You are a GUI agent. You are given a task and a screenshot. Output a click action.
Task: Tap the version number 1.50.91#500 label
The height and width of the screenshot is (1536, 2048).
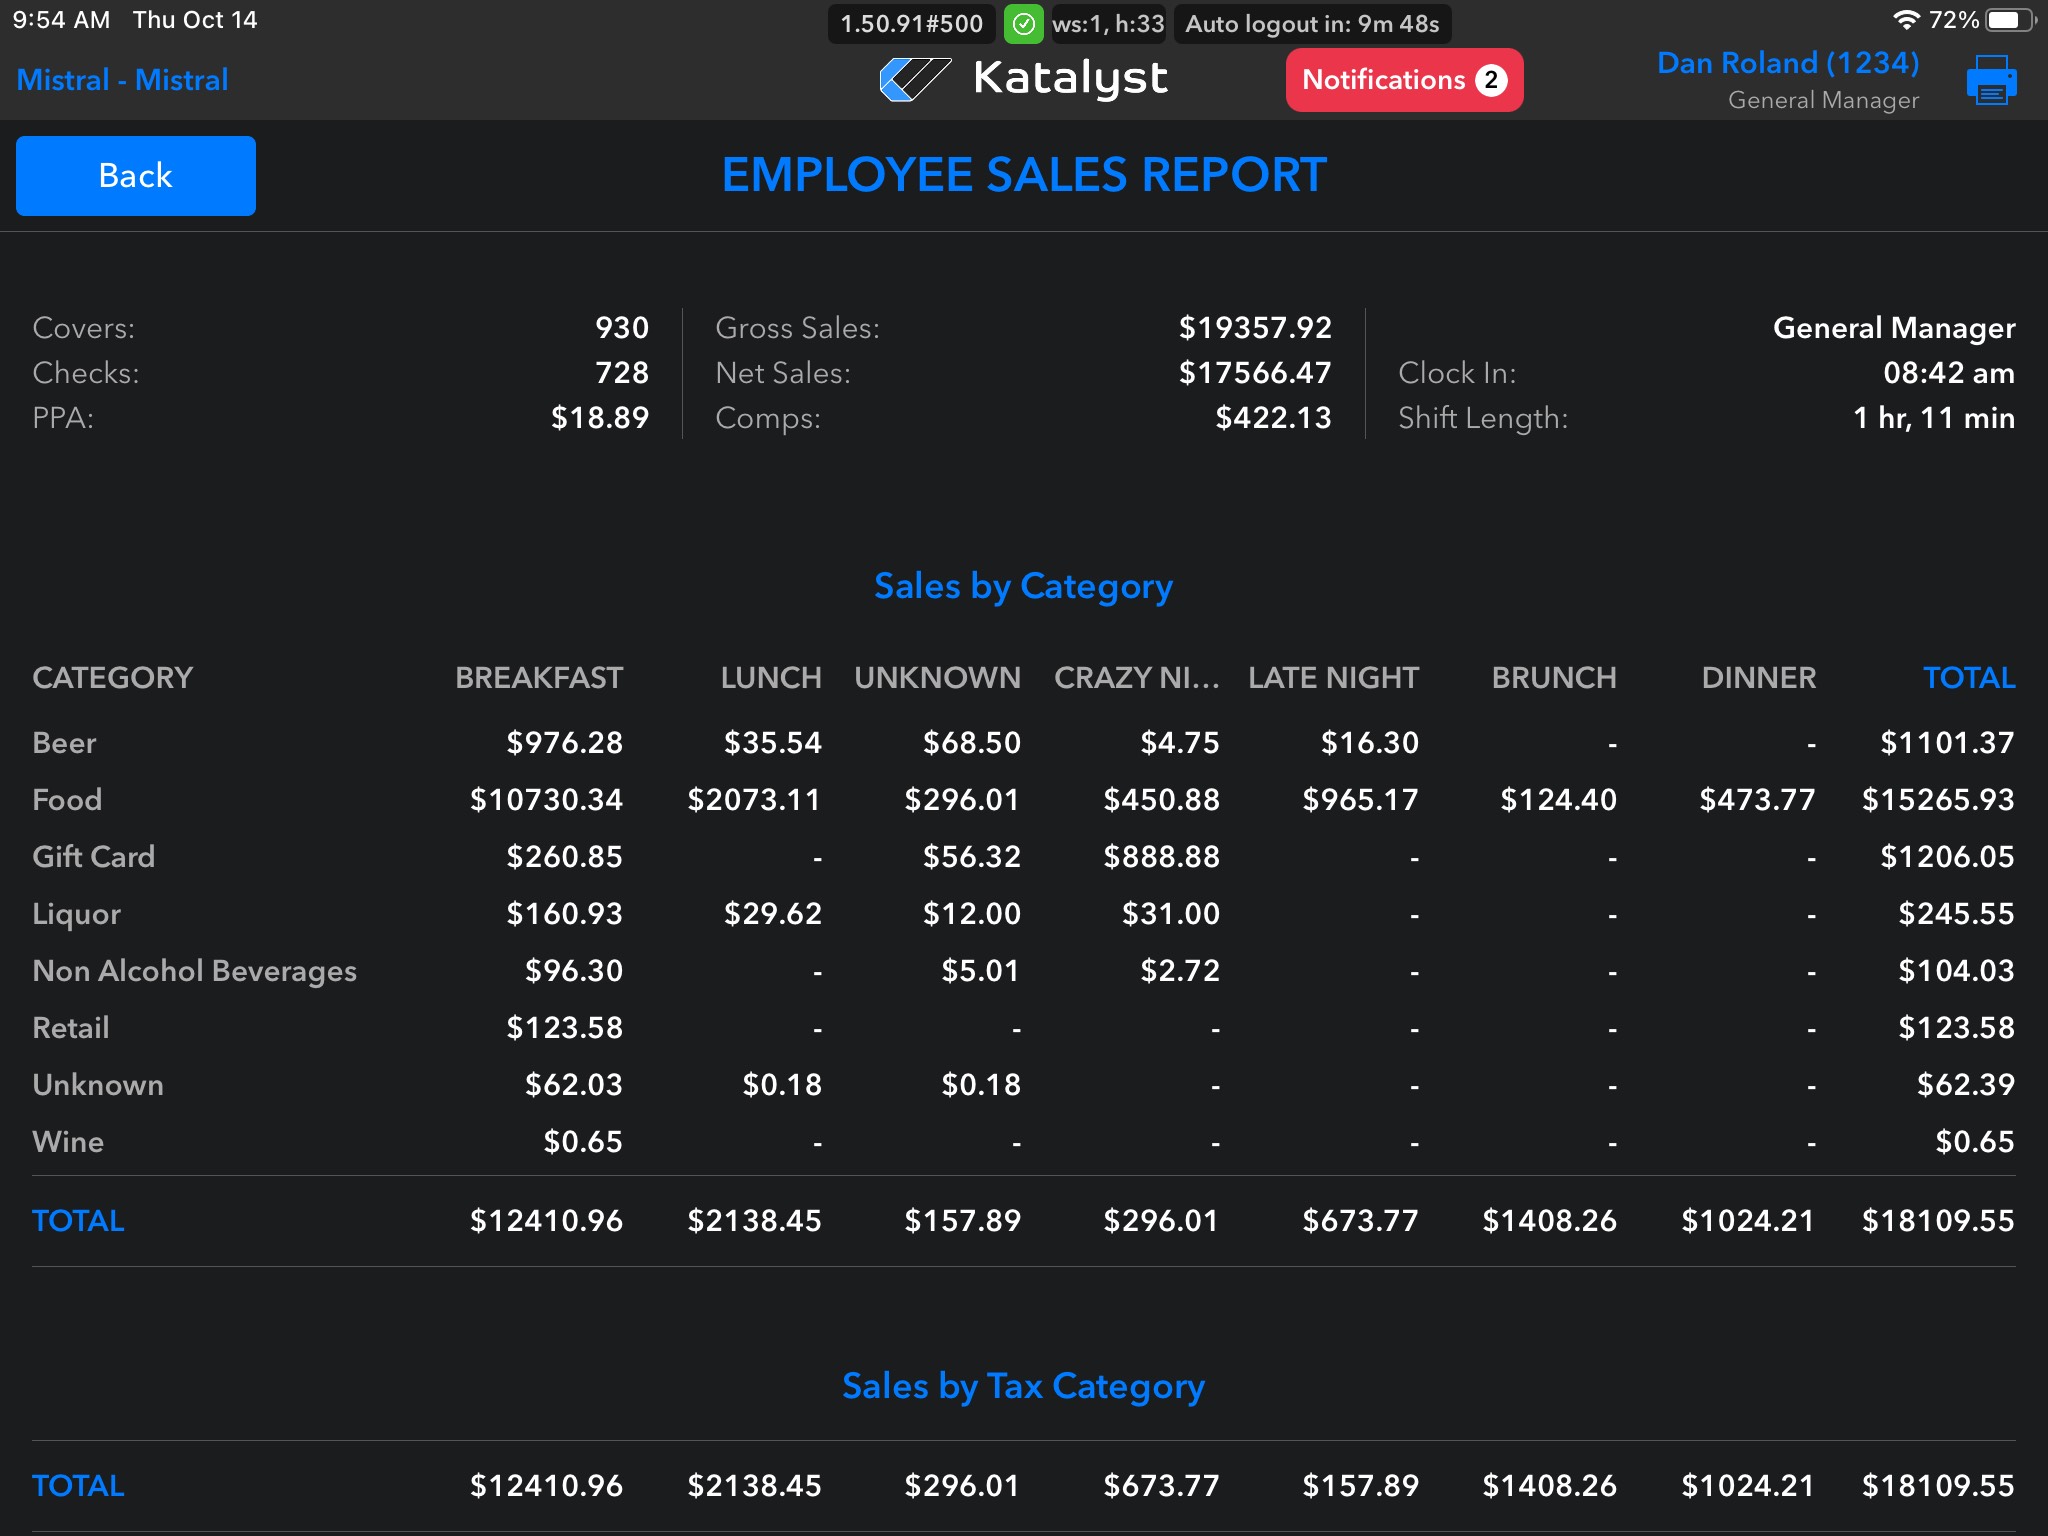pyautogui.click(x=911, y=24)
